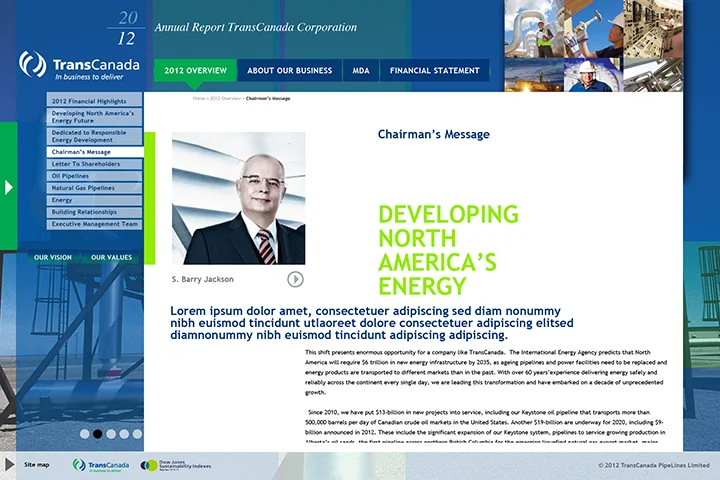This screenshot has height=480, width=720.
Task: Select Developing North America's Energy Future item
Action: coord(94,117)
